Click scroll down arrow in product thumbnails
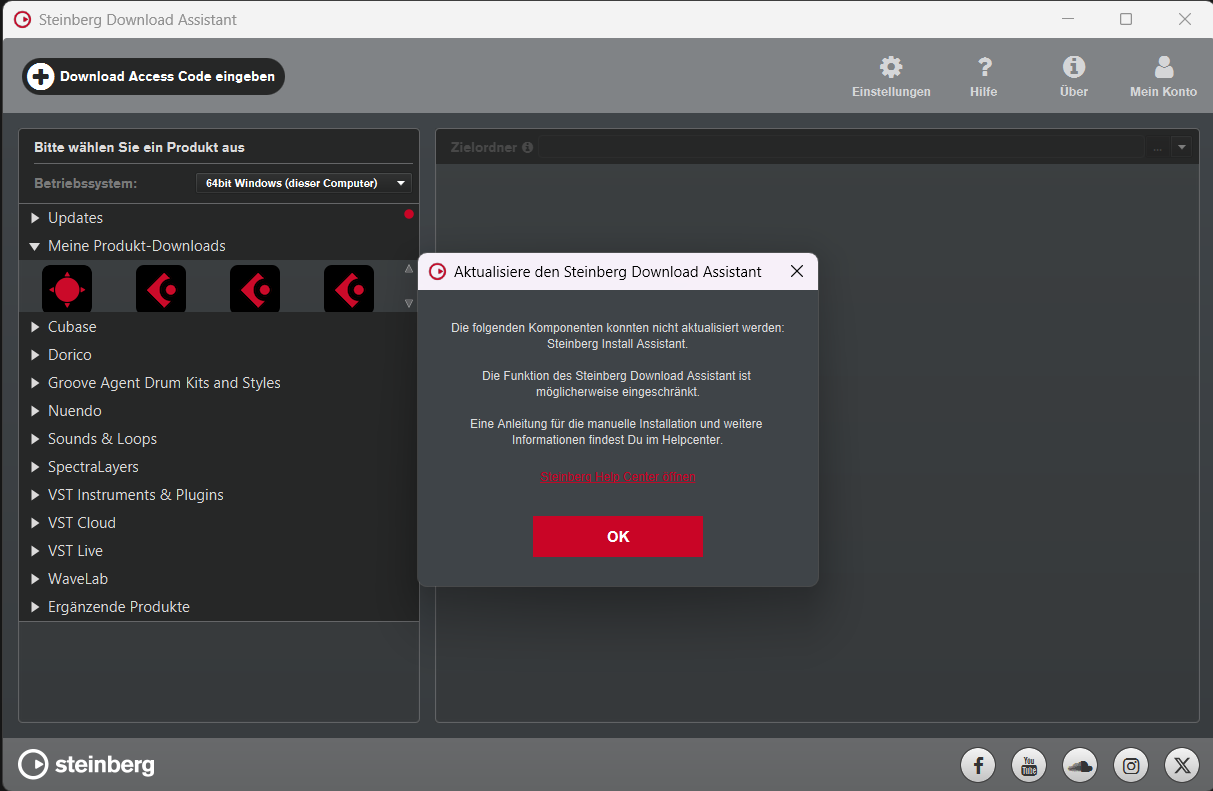Image resolution: width=1213 pixels, height=791 pixels. tap(408, 303)
